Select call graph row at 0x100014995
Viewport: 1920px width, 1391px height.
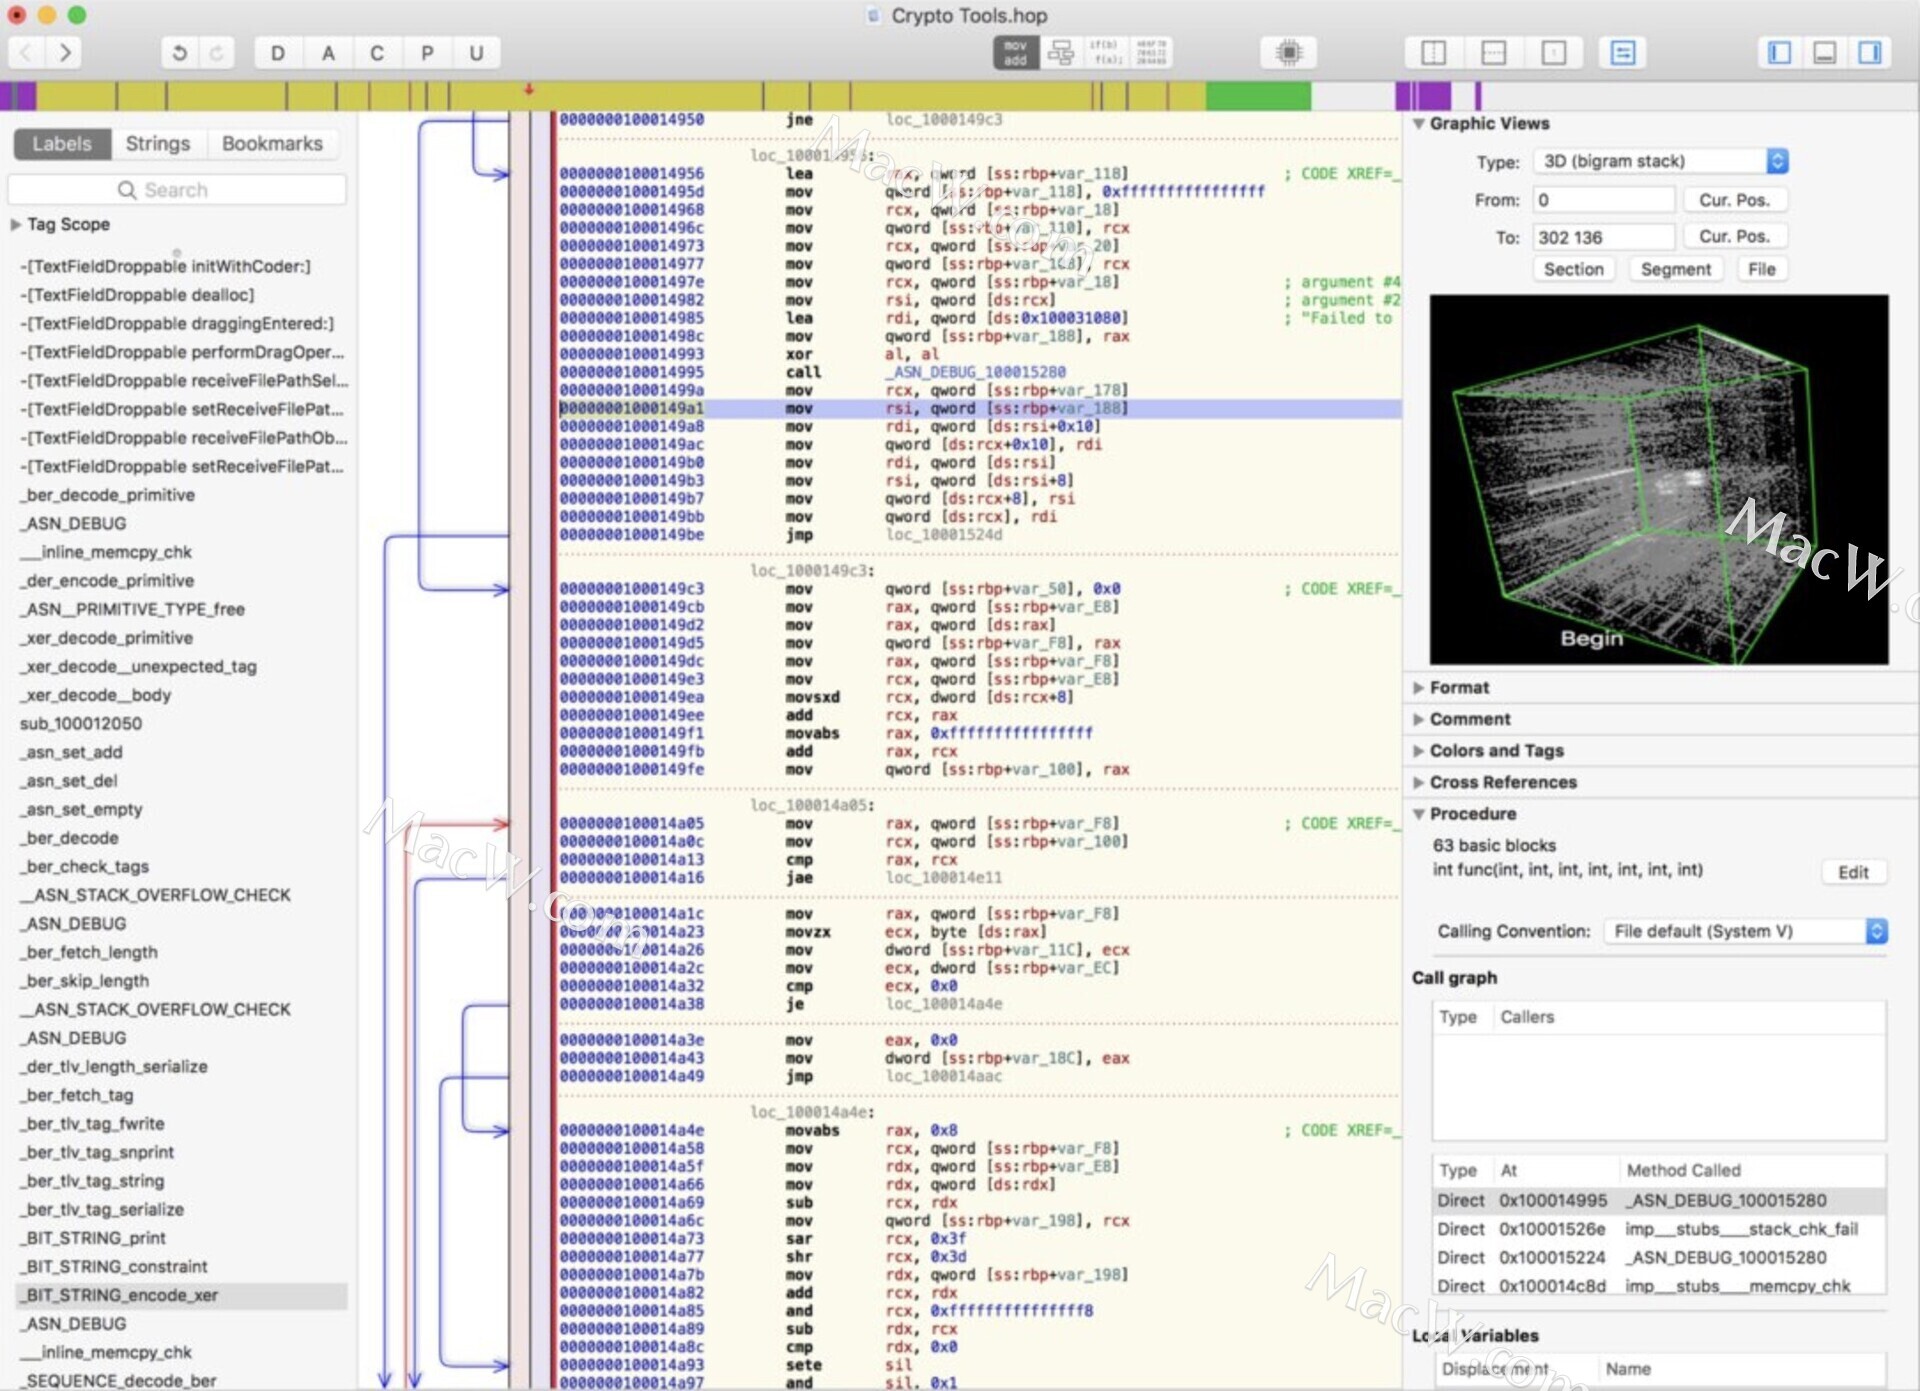[1659, 1201]
